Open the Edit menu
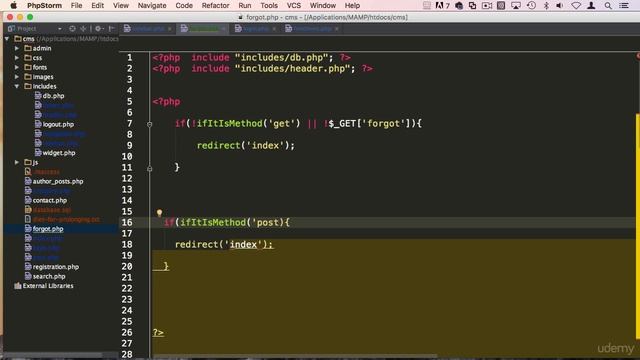Screen dimensions: 640x360 pos(98,6)
